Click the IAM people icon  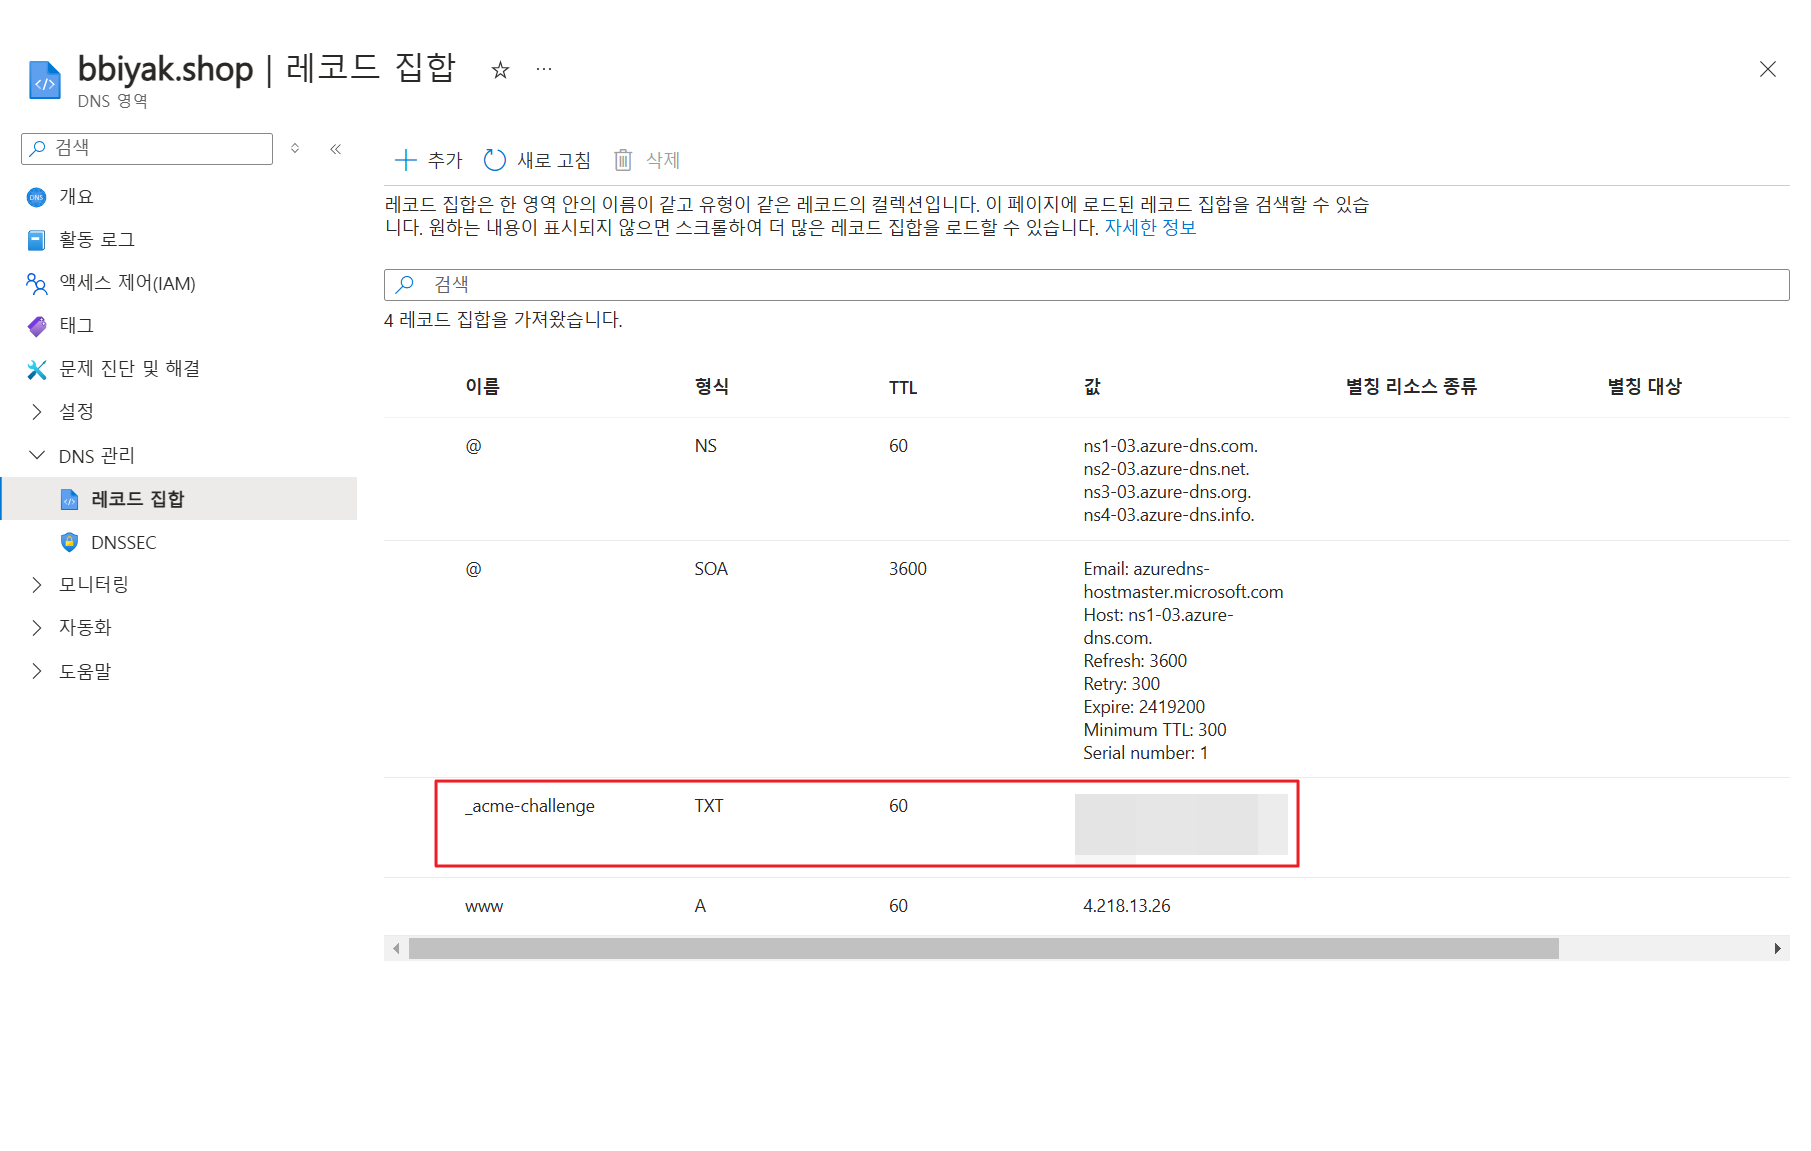pyautogui.click(x=36, y=283)
